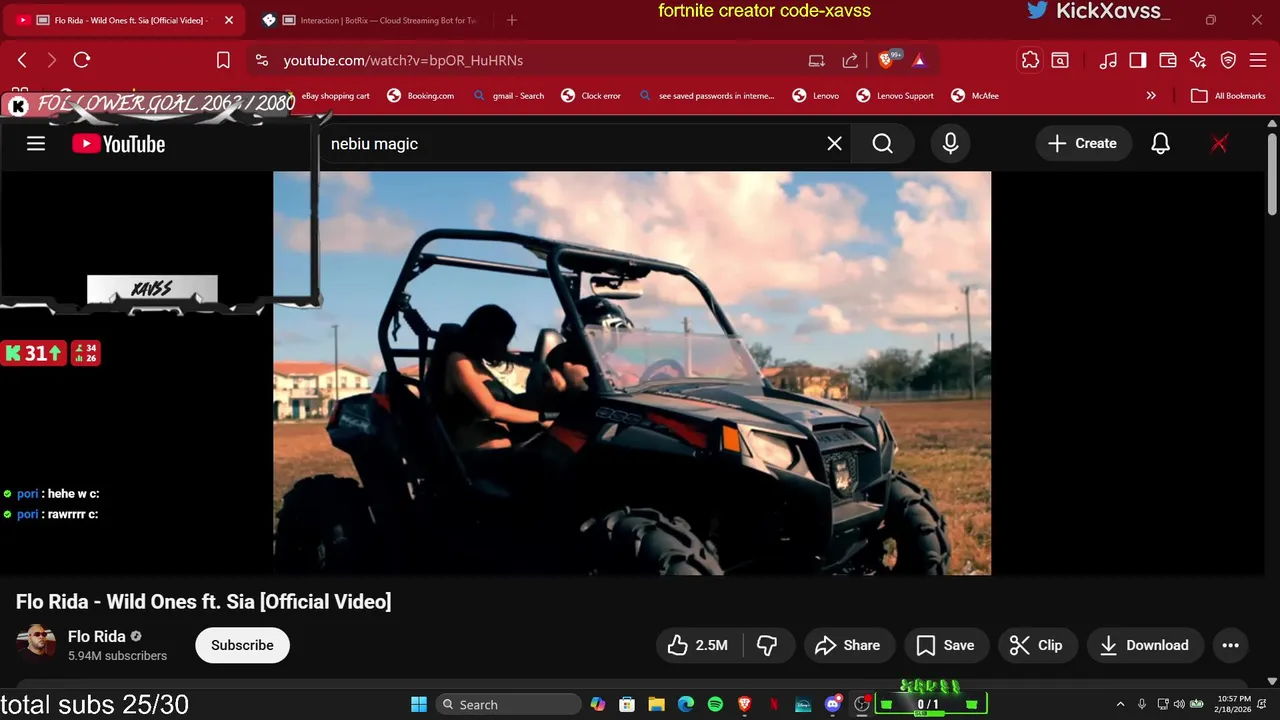Image resolution: width=1280 pixels, height=720 pixels.
Task: Bookmark this page with the bookmark icon
Action: [x=223, y=60]
